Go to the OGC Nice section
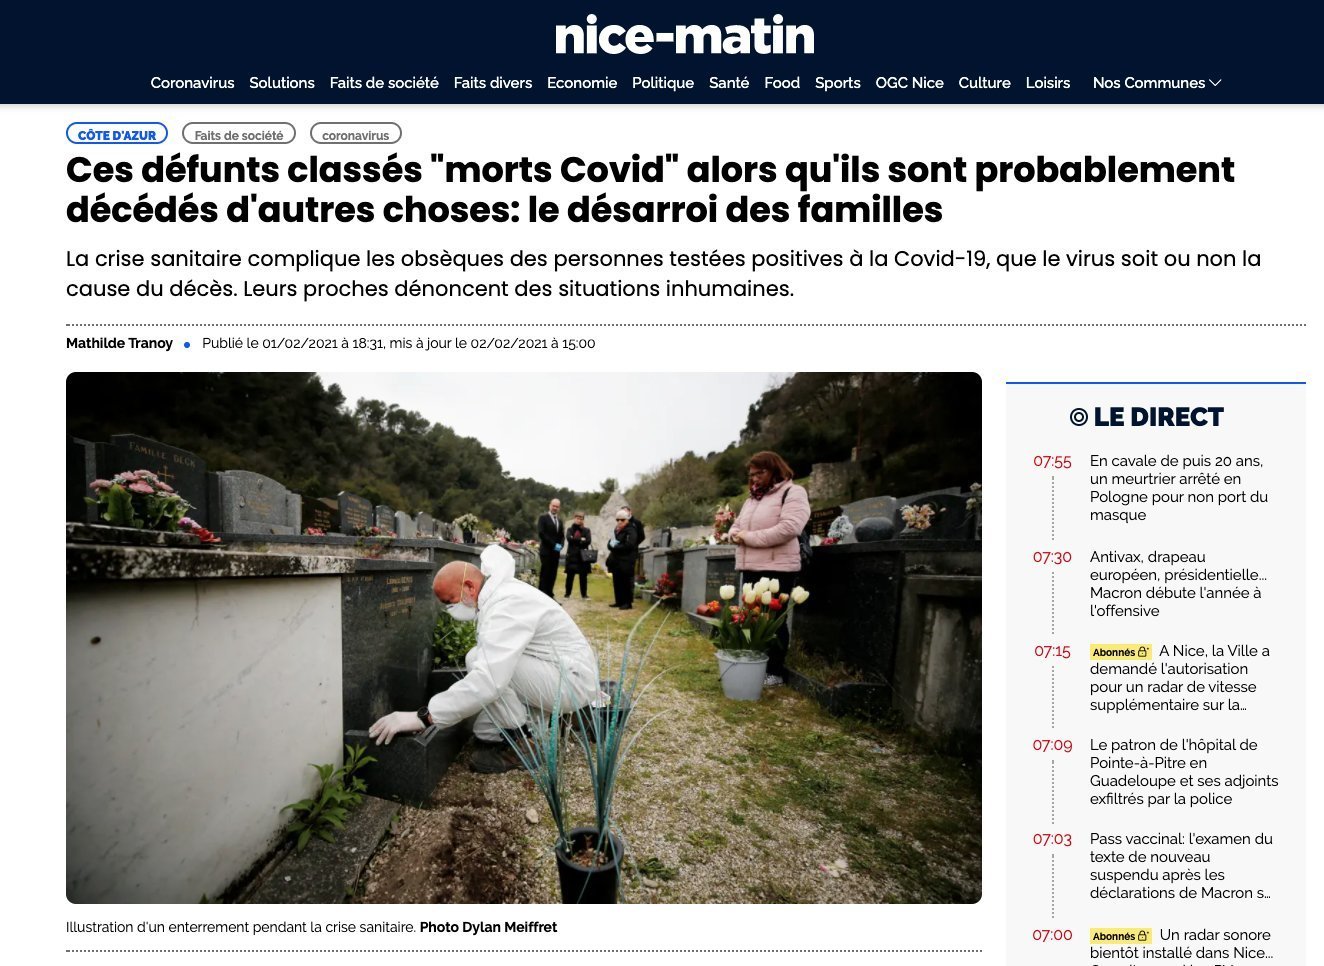Viewport: 1324px width, 966px height. (x=909, y=83)
